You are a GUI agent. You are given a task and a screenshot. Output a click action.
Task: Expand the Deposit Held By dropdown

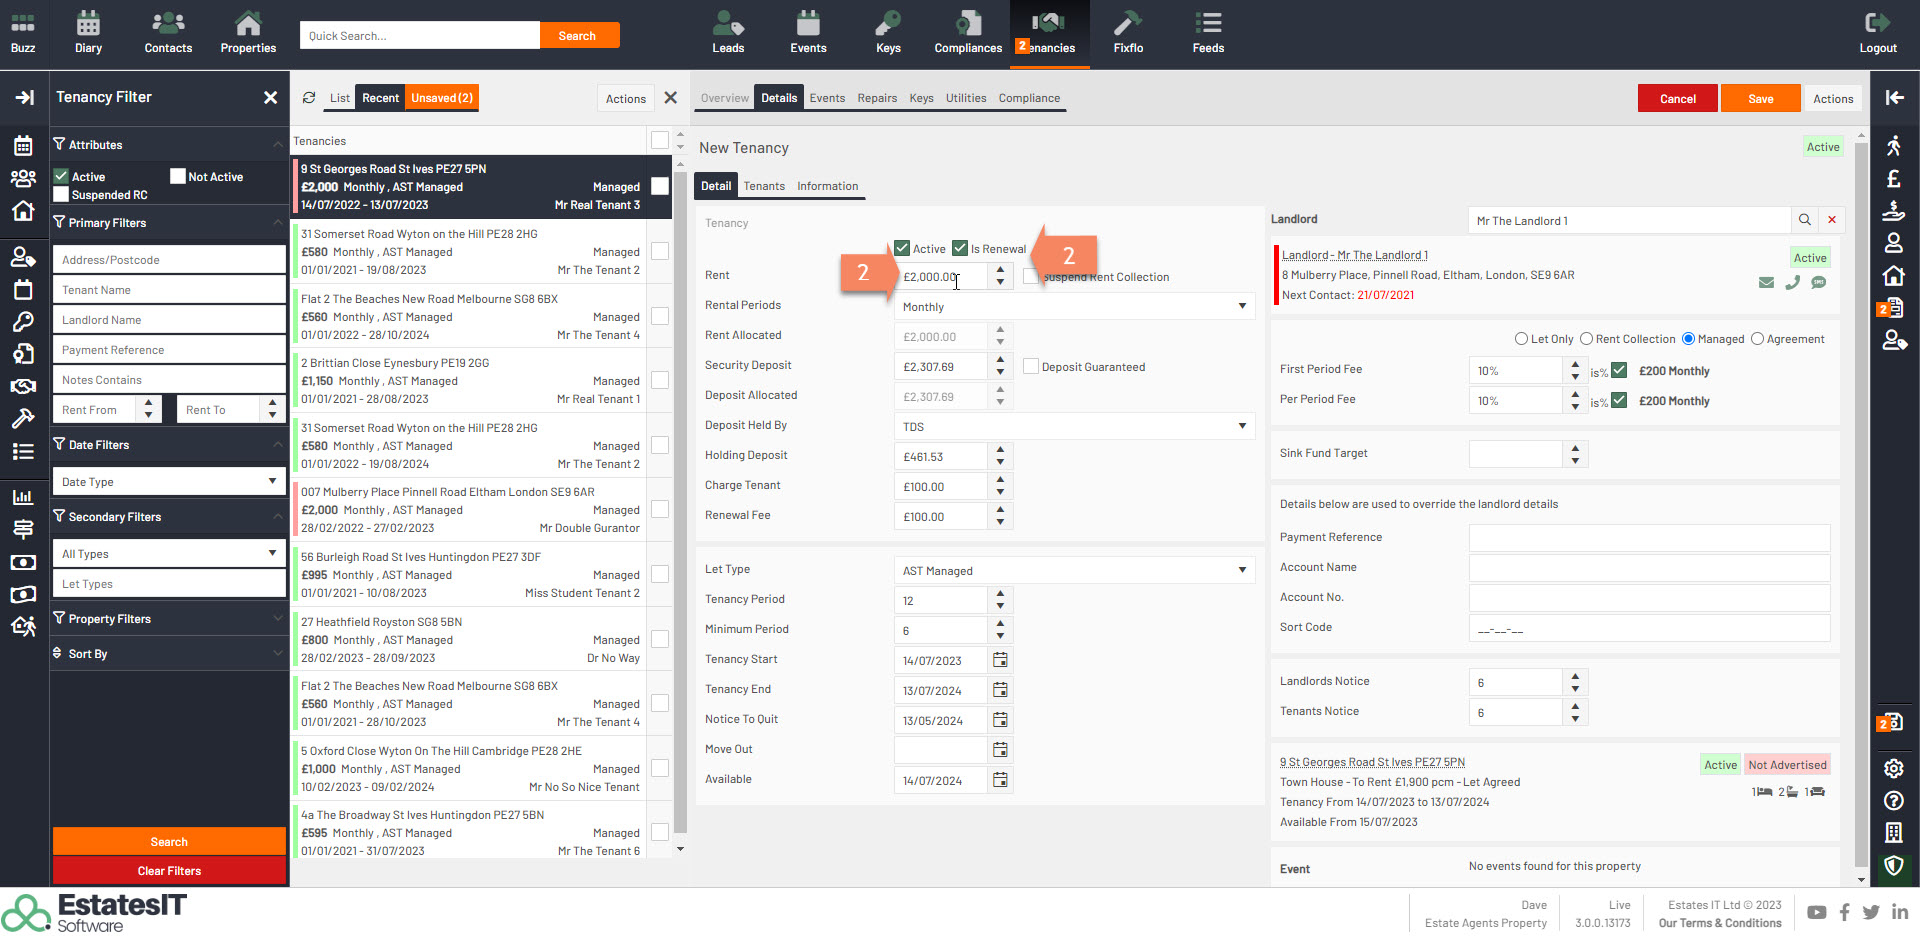point(1073,427)
